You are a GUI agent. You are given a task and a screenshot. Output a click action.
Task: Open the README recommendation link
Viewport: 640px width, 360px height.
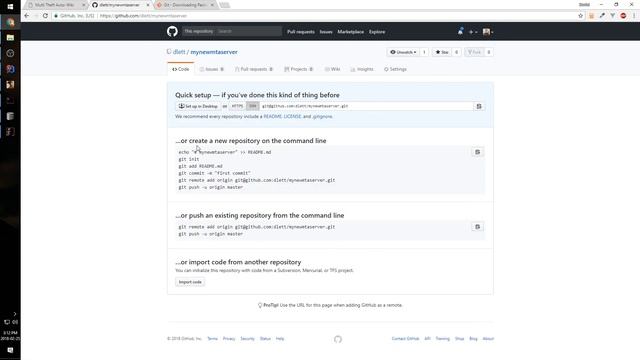(273, 117)
